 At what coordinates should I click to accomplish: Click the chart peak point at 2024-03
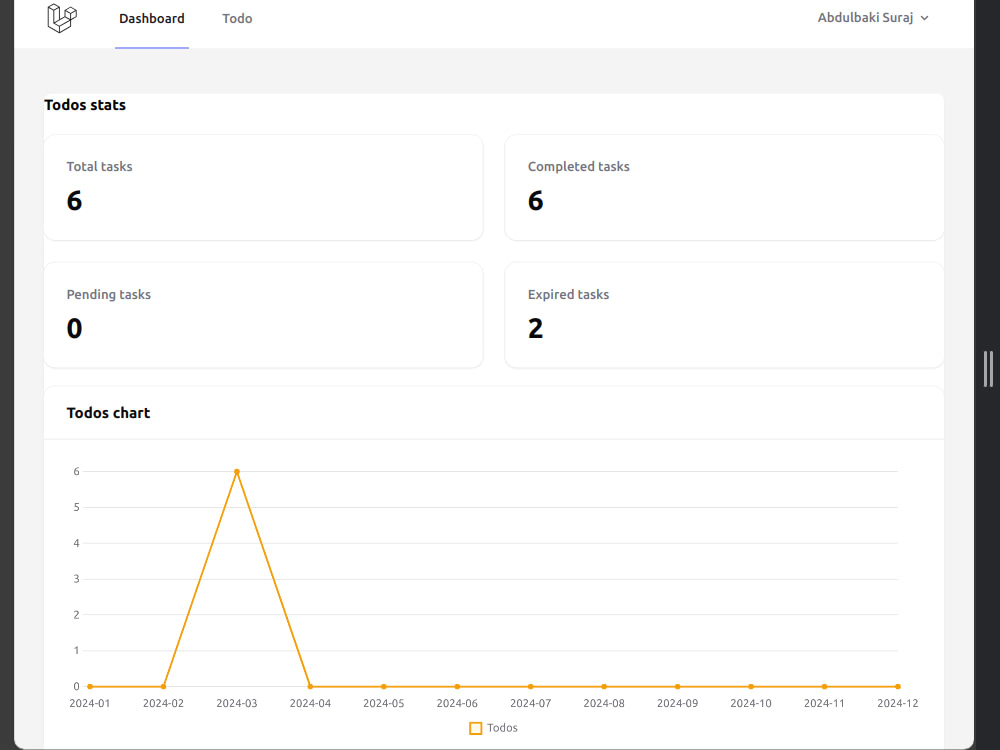(237, 471)
